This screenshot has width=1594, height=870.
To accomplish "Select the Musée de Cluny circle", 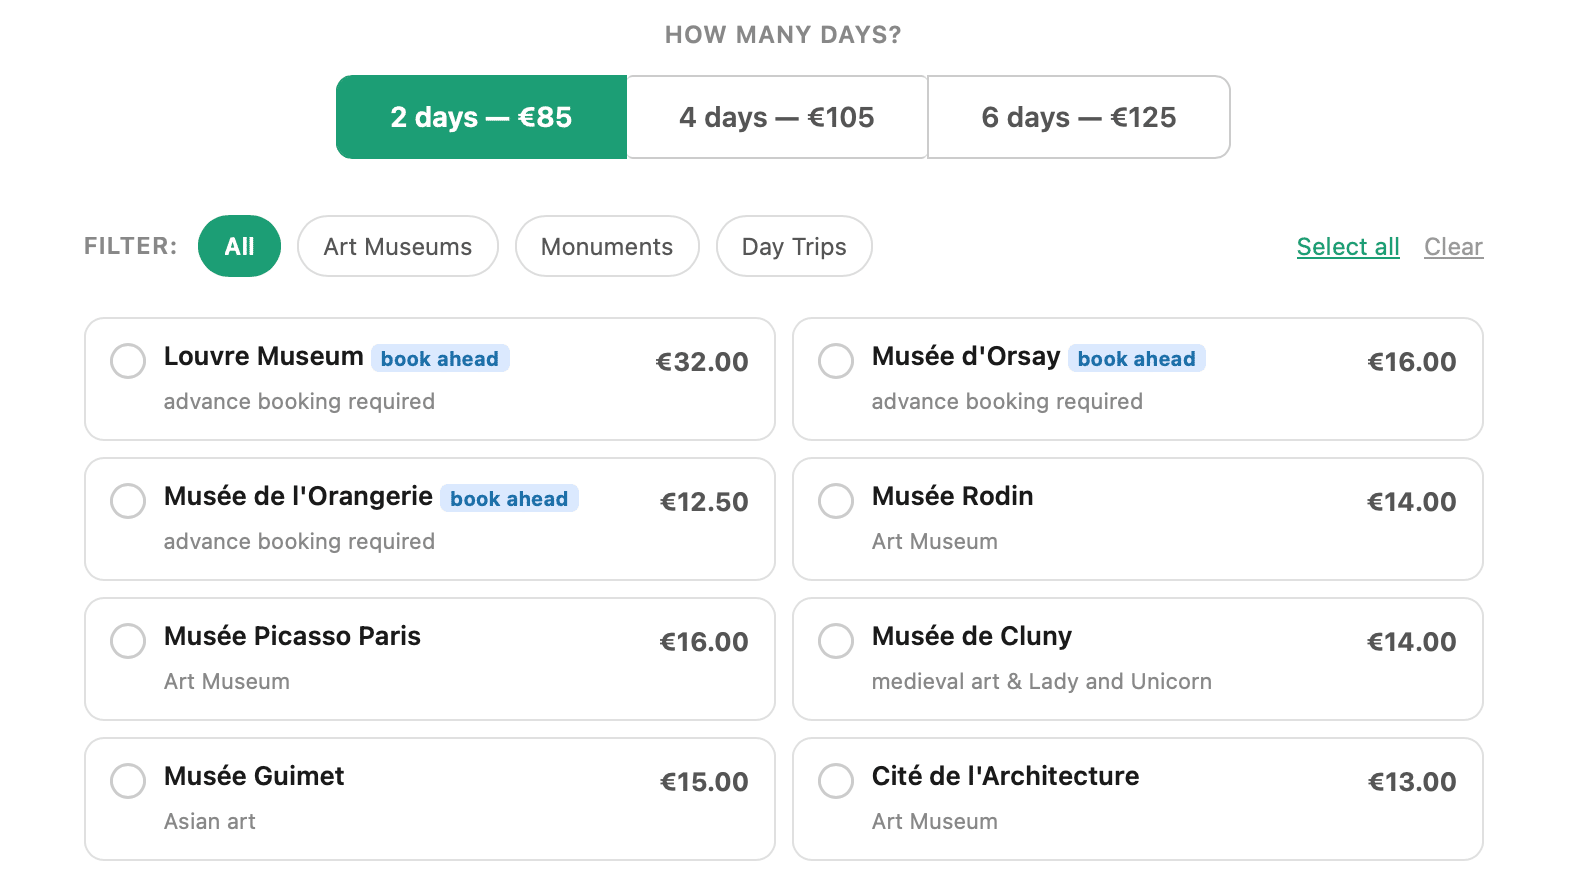I will 836,641.
